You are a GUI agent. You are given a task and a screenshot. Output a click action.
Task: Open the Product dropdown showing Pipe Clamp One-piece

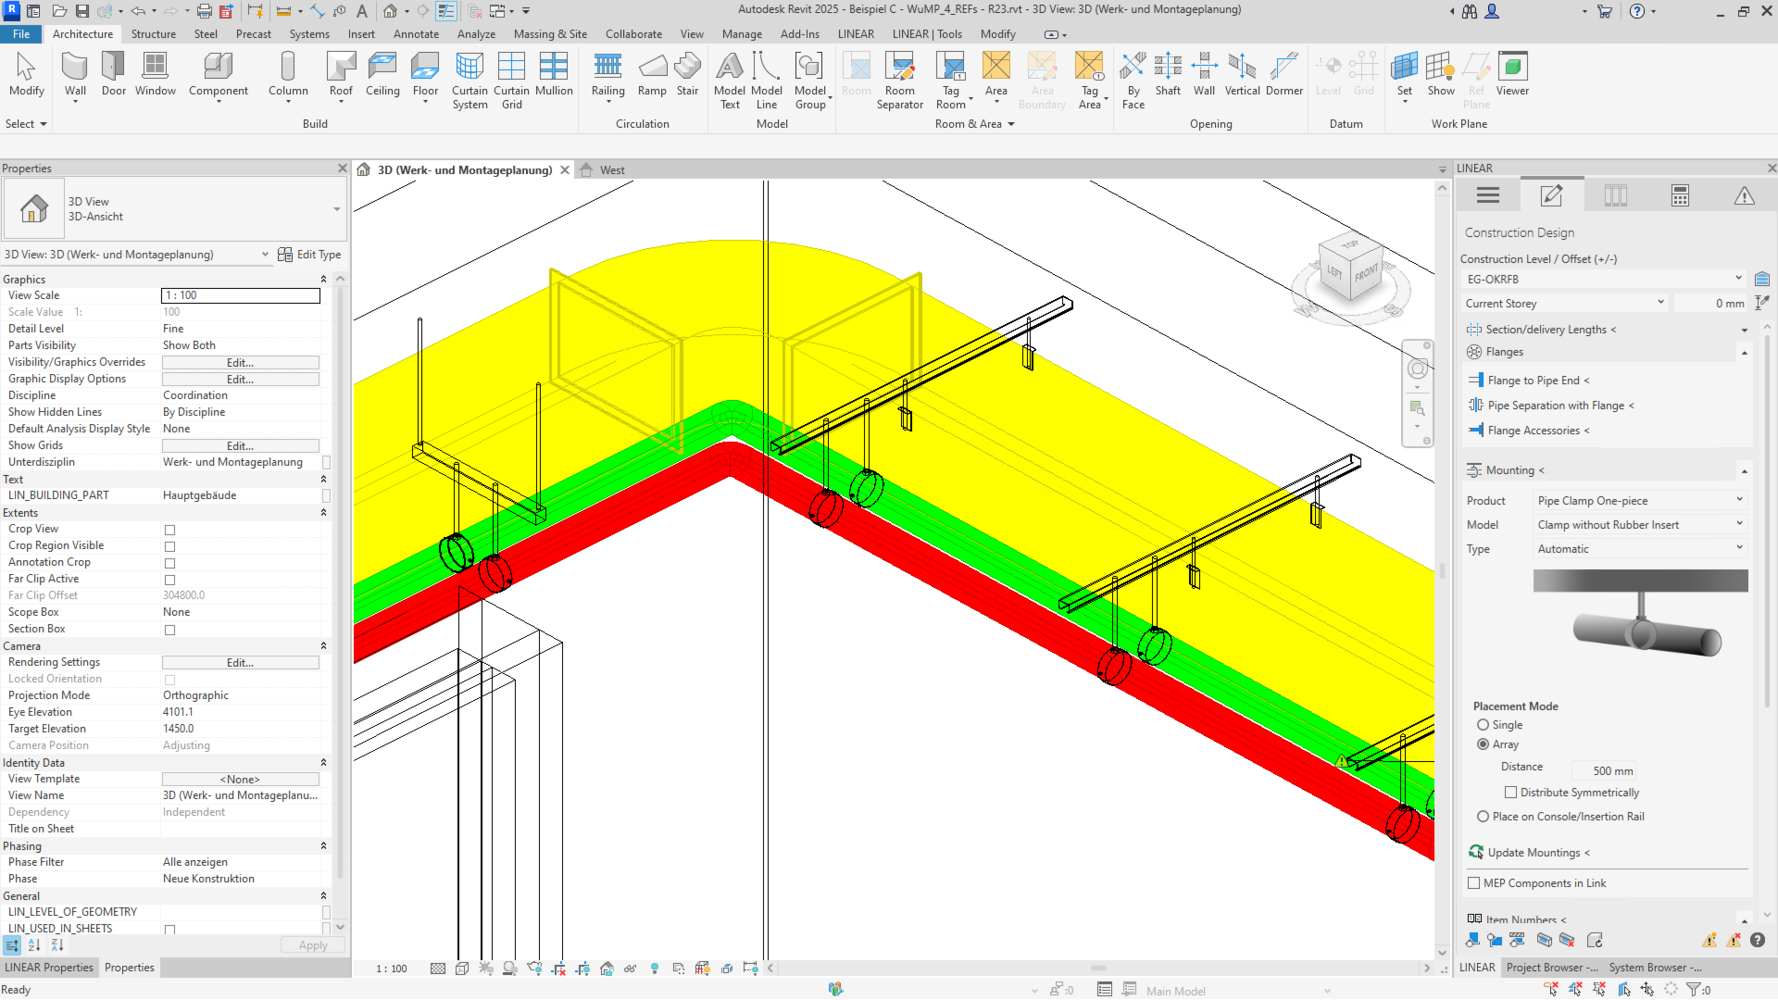click(1639, 501)
